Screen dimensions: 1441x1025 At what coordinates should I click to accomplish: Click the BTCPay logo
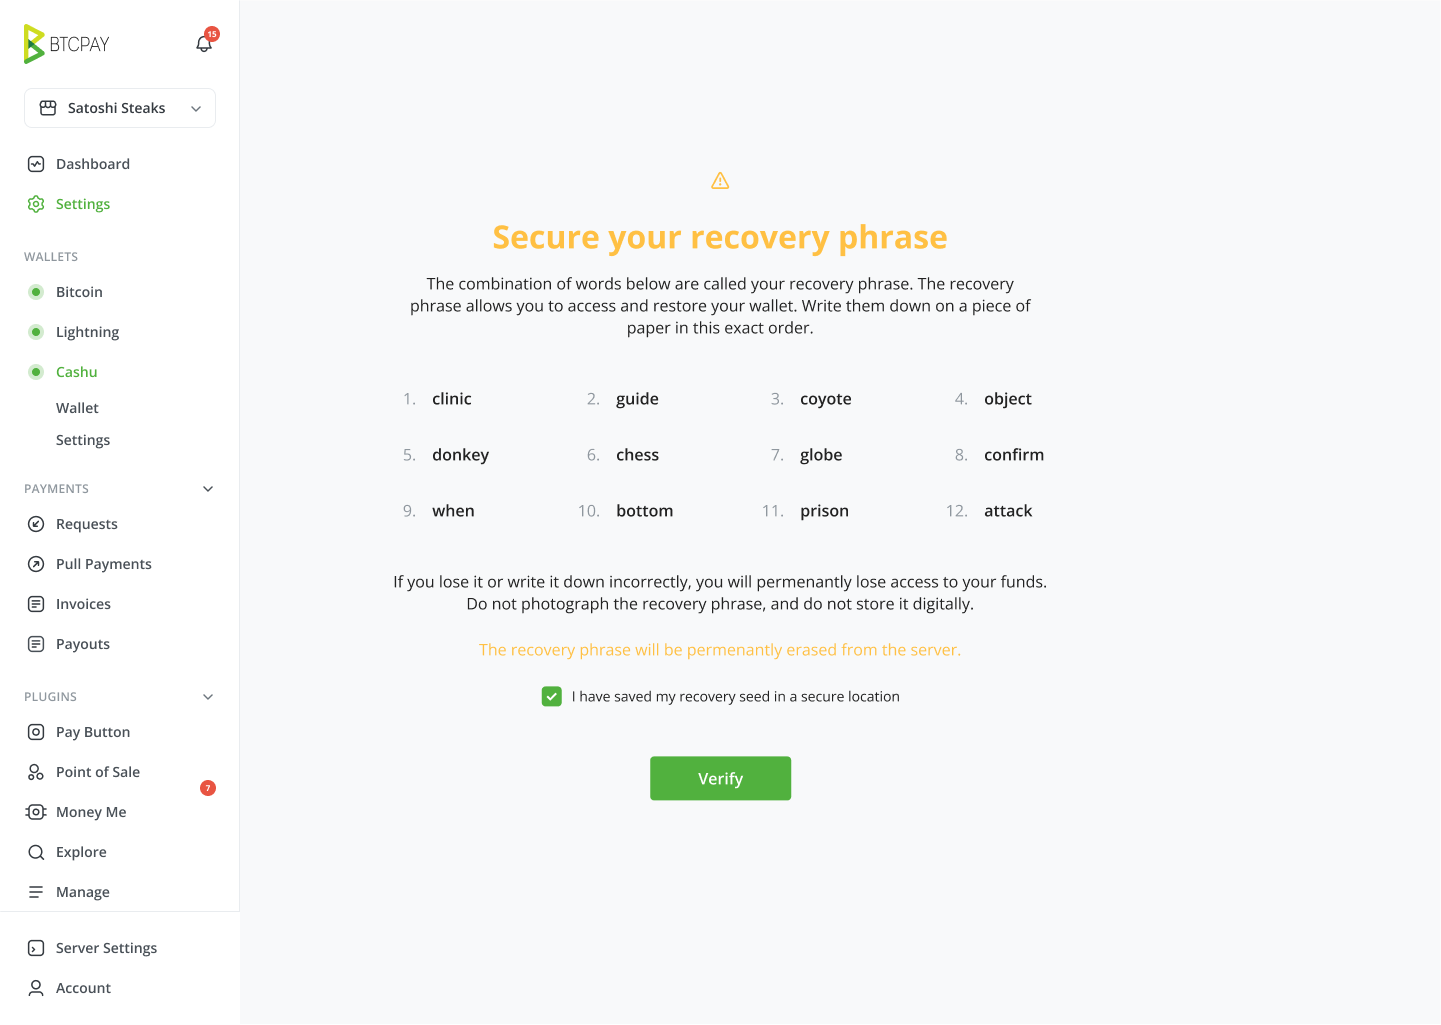[66, 44]
